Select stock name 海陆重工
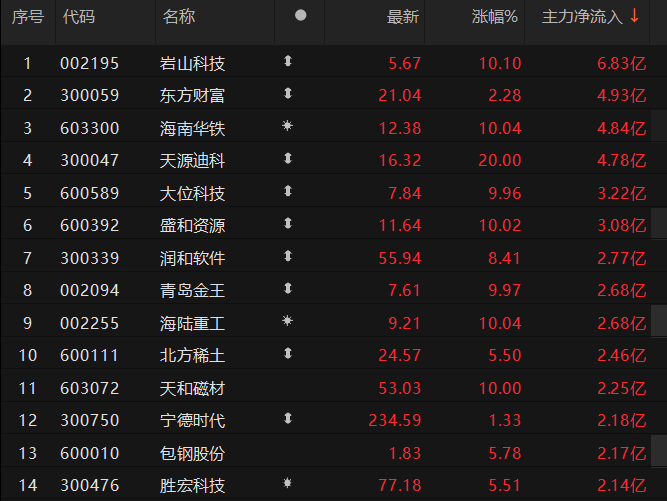The width and height of the screenshot is (667, 501). [x=192, y=323]
